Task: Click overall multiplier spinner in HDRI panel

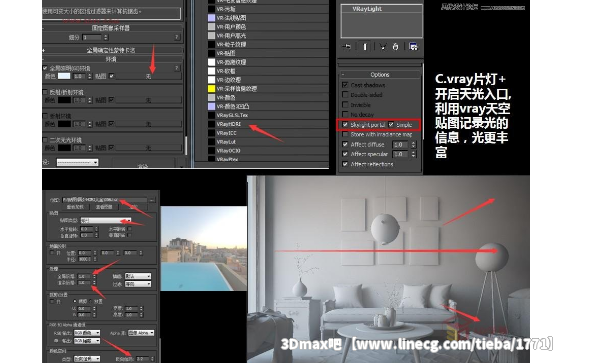Action: pos(94,276)
